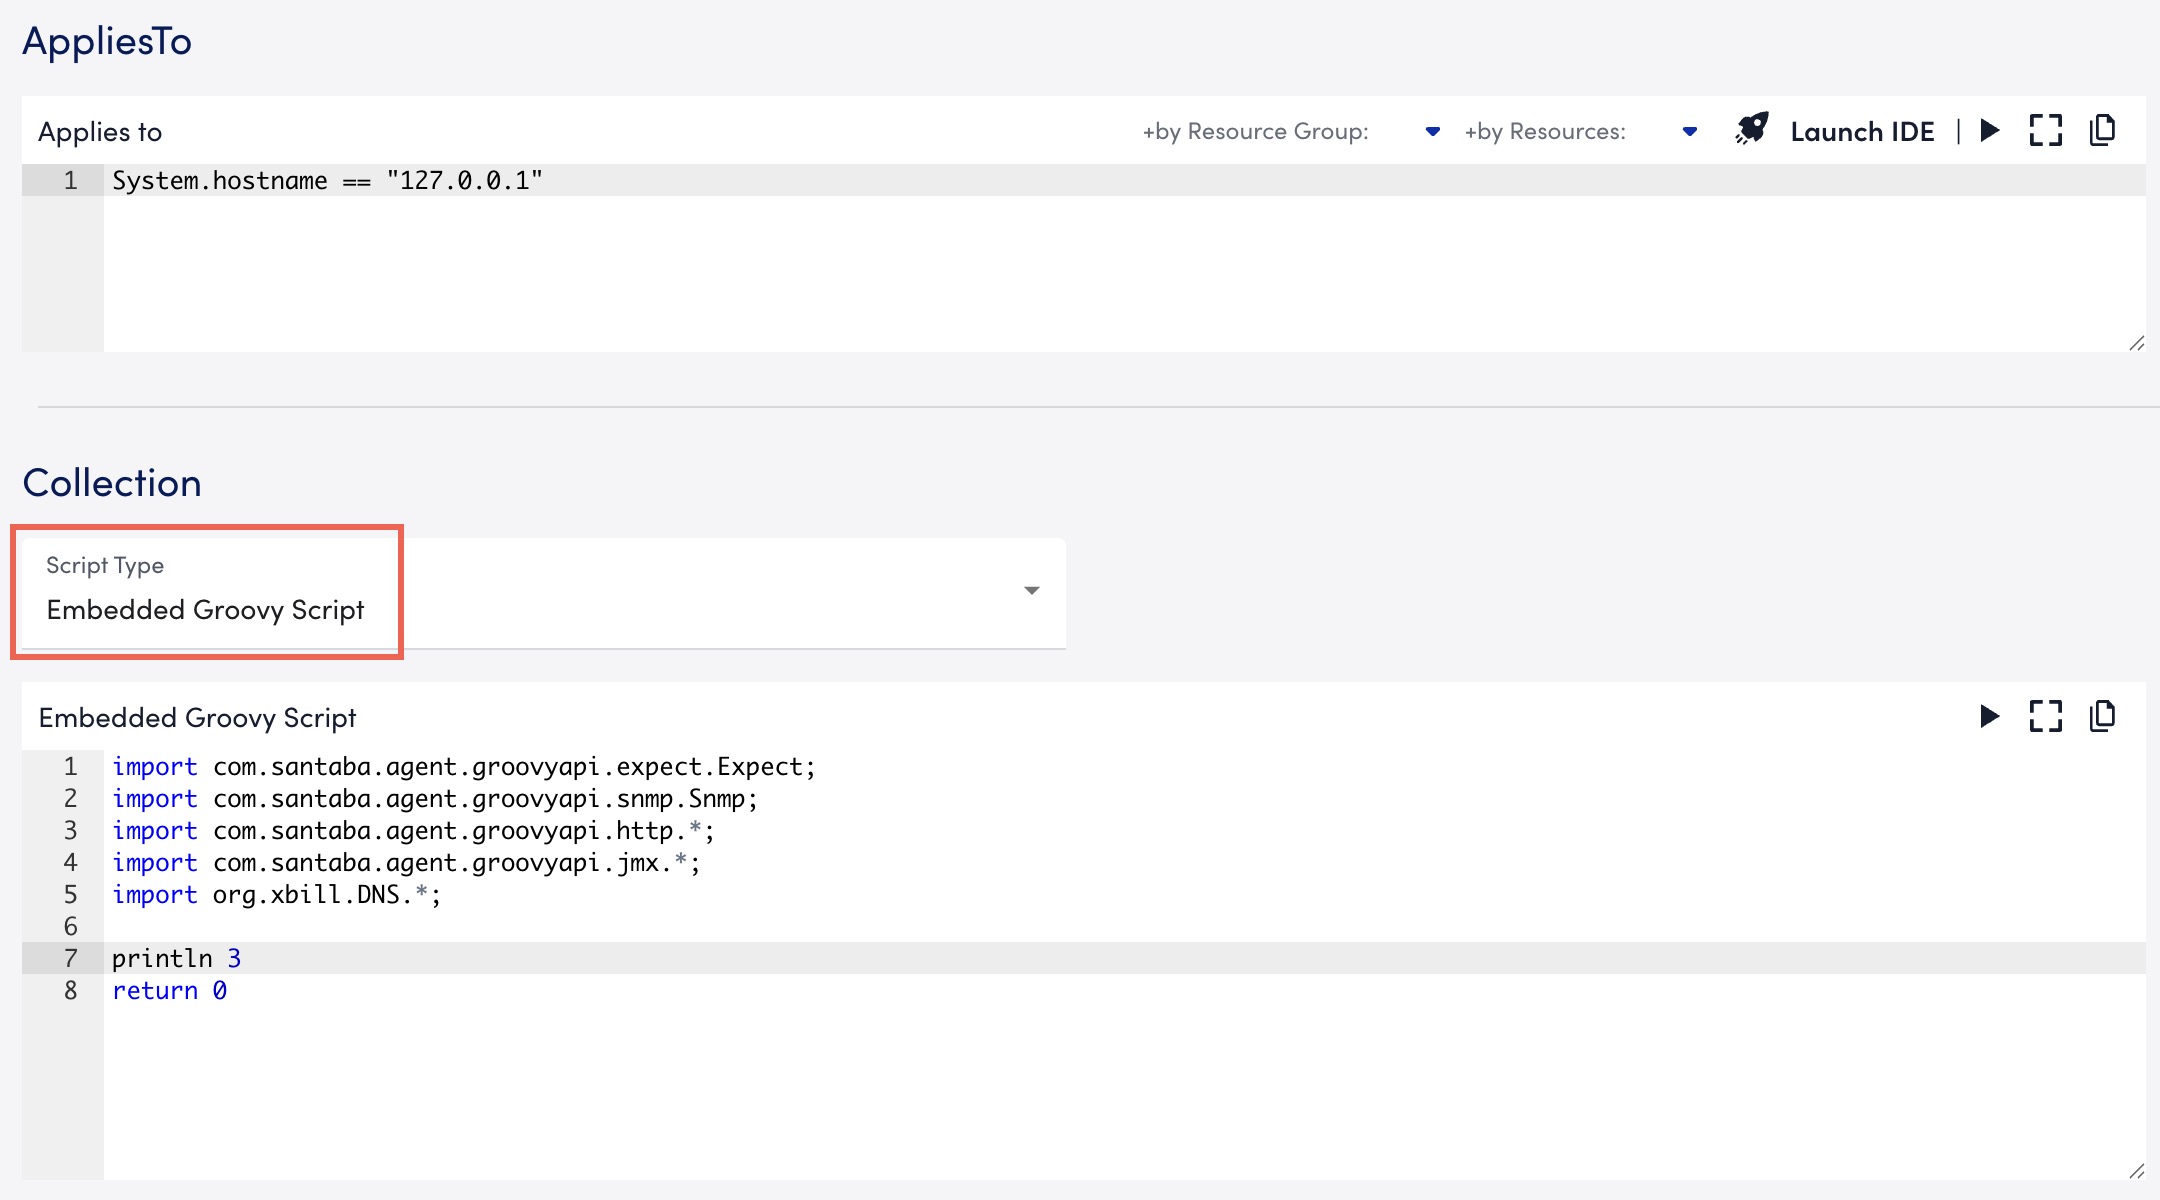
Task: Click the Collection section heading
Action: (x=111, y=483)
